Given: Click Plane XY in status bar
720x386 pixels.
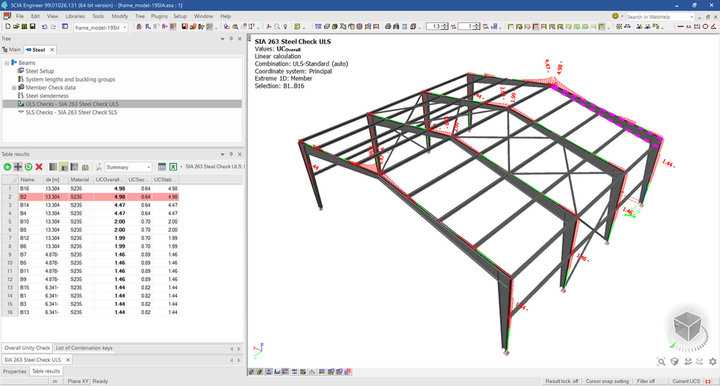Looking at the screenshot, I should click(78, 381).
